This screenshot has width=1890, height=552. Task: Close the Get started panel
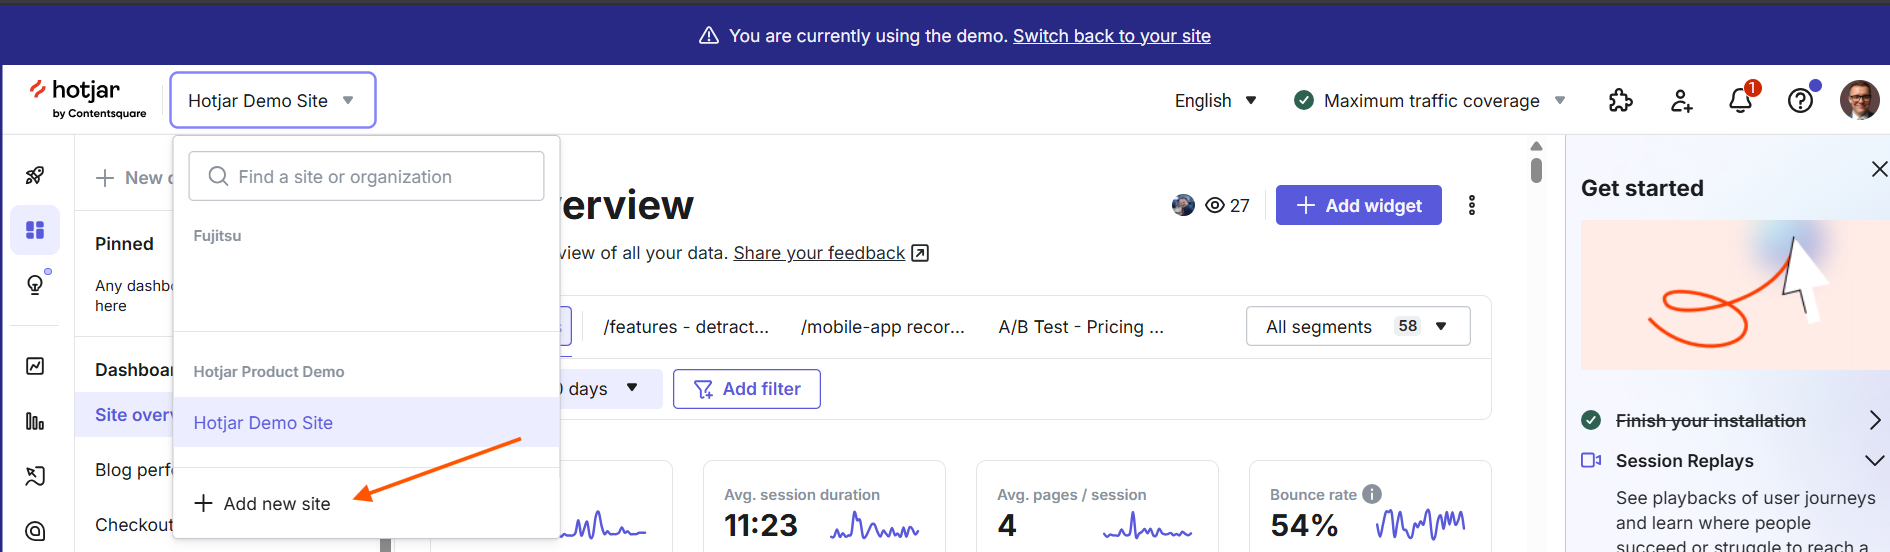click(1879, 169)
